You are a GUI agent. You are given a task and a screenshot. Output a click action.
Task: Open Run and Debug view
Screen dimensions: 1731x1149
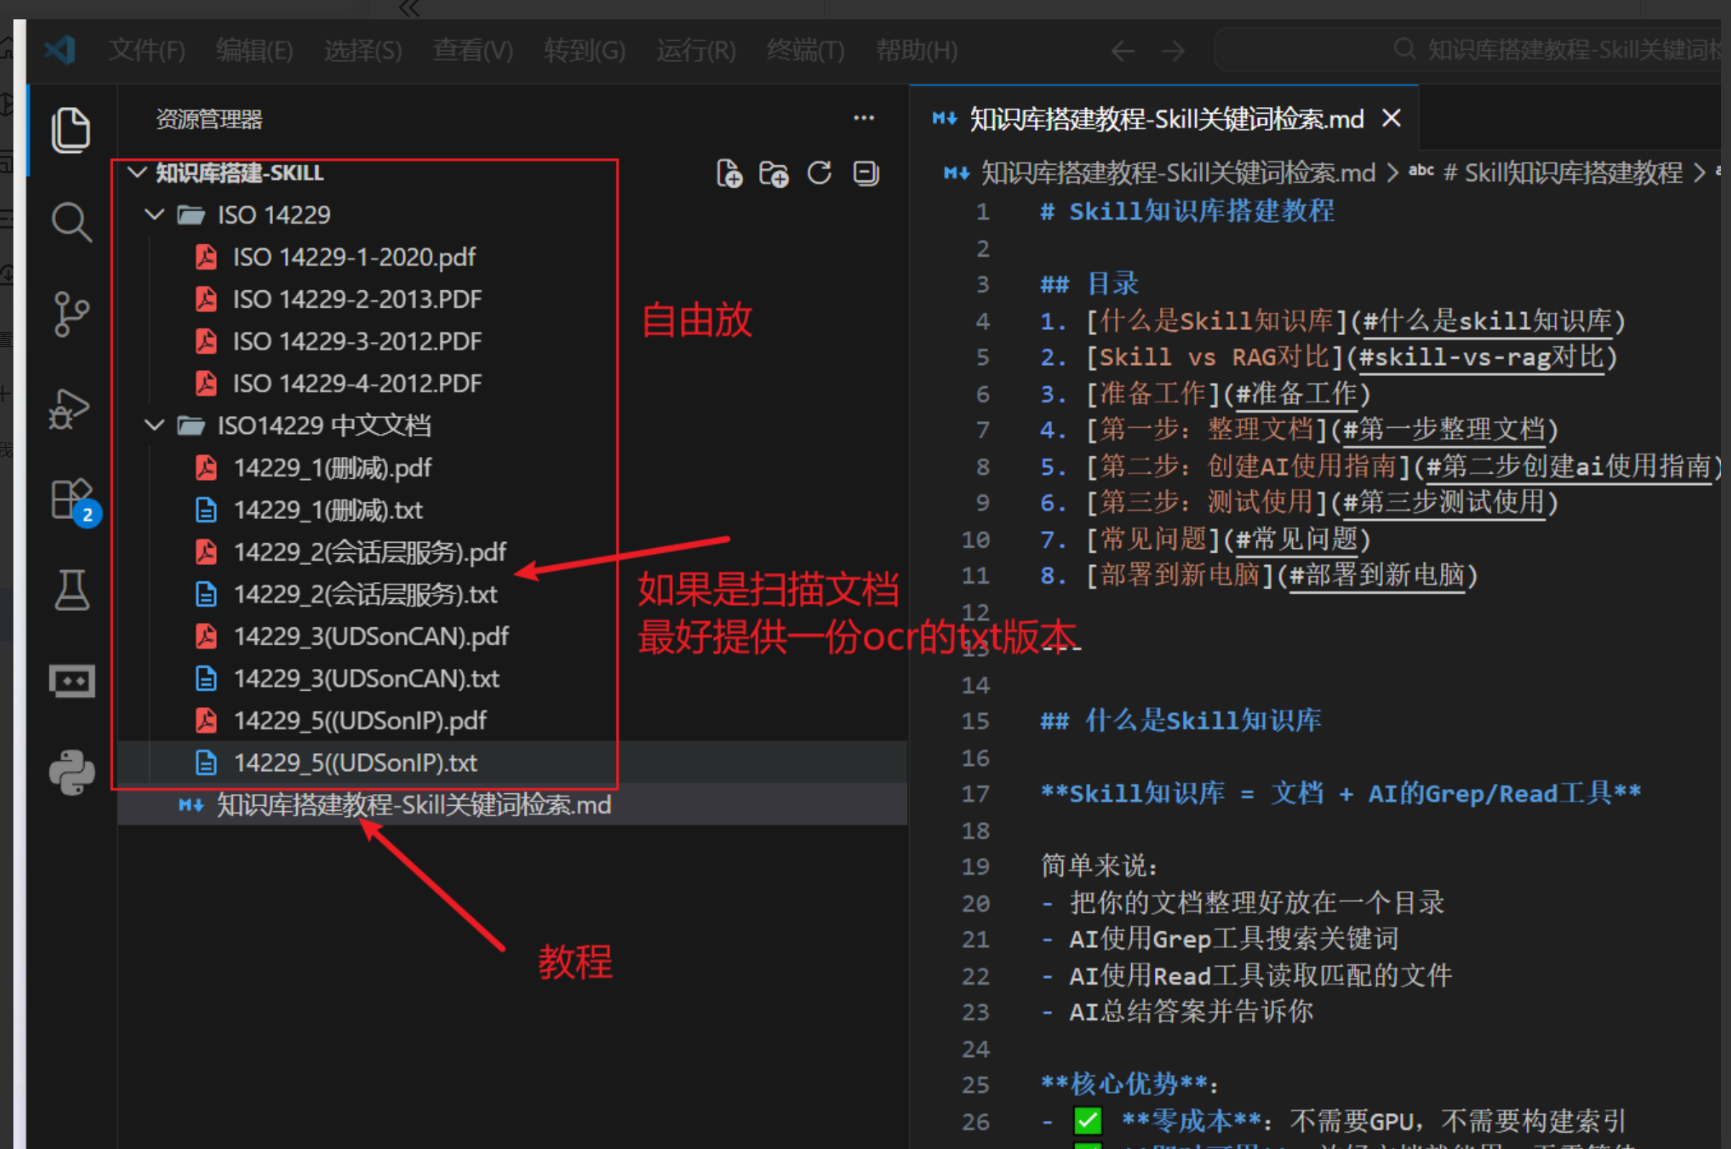coord(70,408)
